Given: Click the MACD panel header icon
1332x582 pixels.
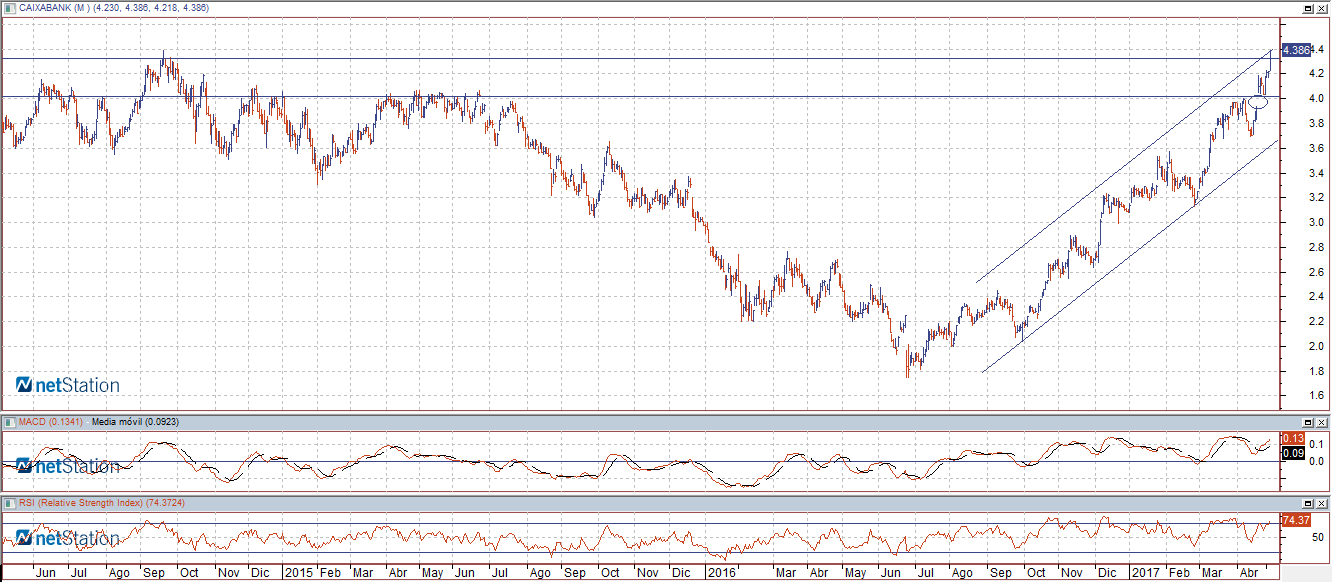Looking at the screenshot, I should click(10, 422).
